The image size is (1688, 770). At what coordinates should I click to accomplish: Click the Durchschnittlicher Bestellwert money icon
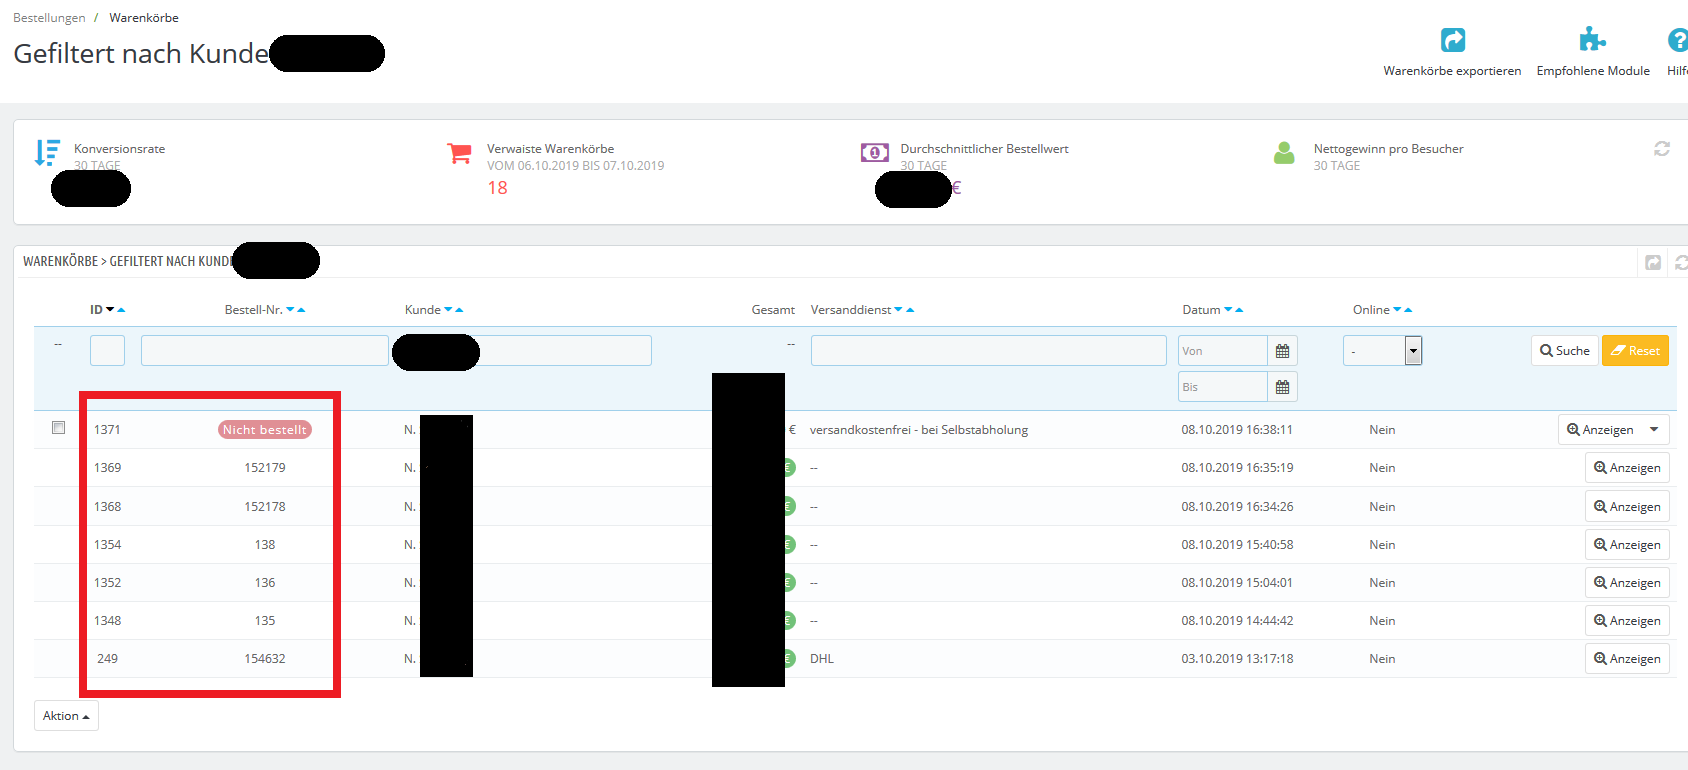(x=874, y=152)
